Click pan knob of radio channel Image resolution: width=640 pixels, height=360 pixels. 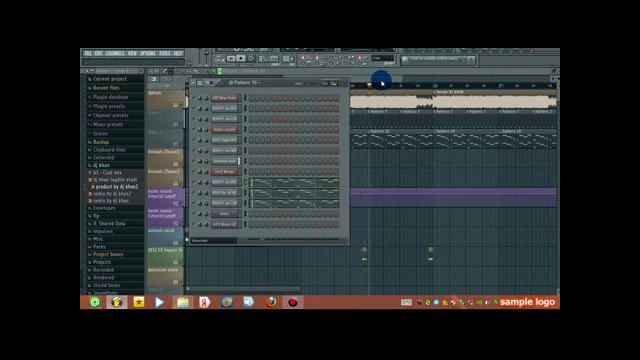[200, 213]
